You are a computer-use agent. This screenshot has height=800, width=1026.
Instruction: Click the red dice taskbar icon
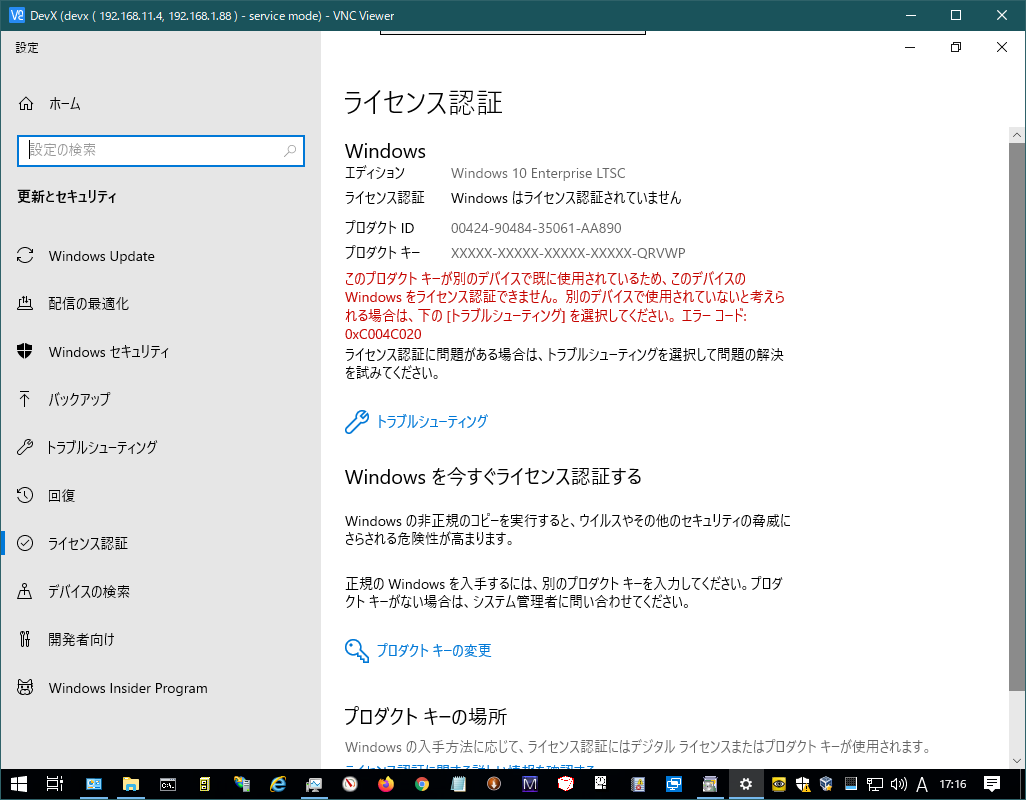click(x=566, y=784)
